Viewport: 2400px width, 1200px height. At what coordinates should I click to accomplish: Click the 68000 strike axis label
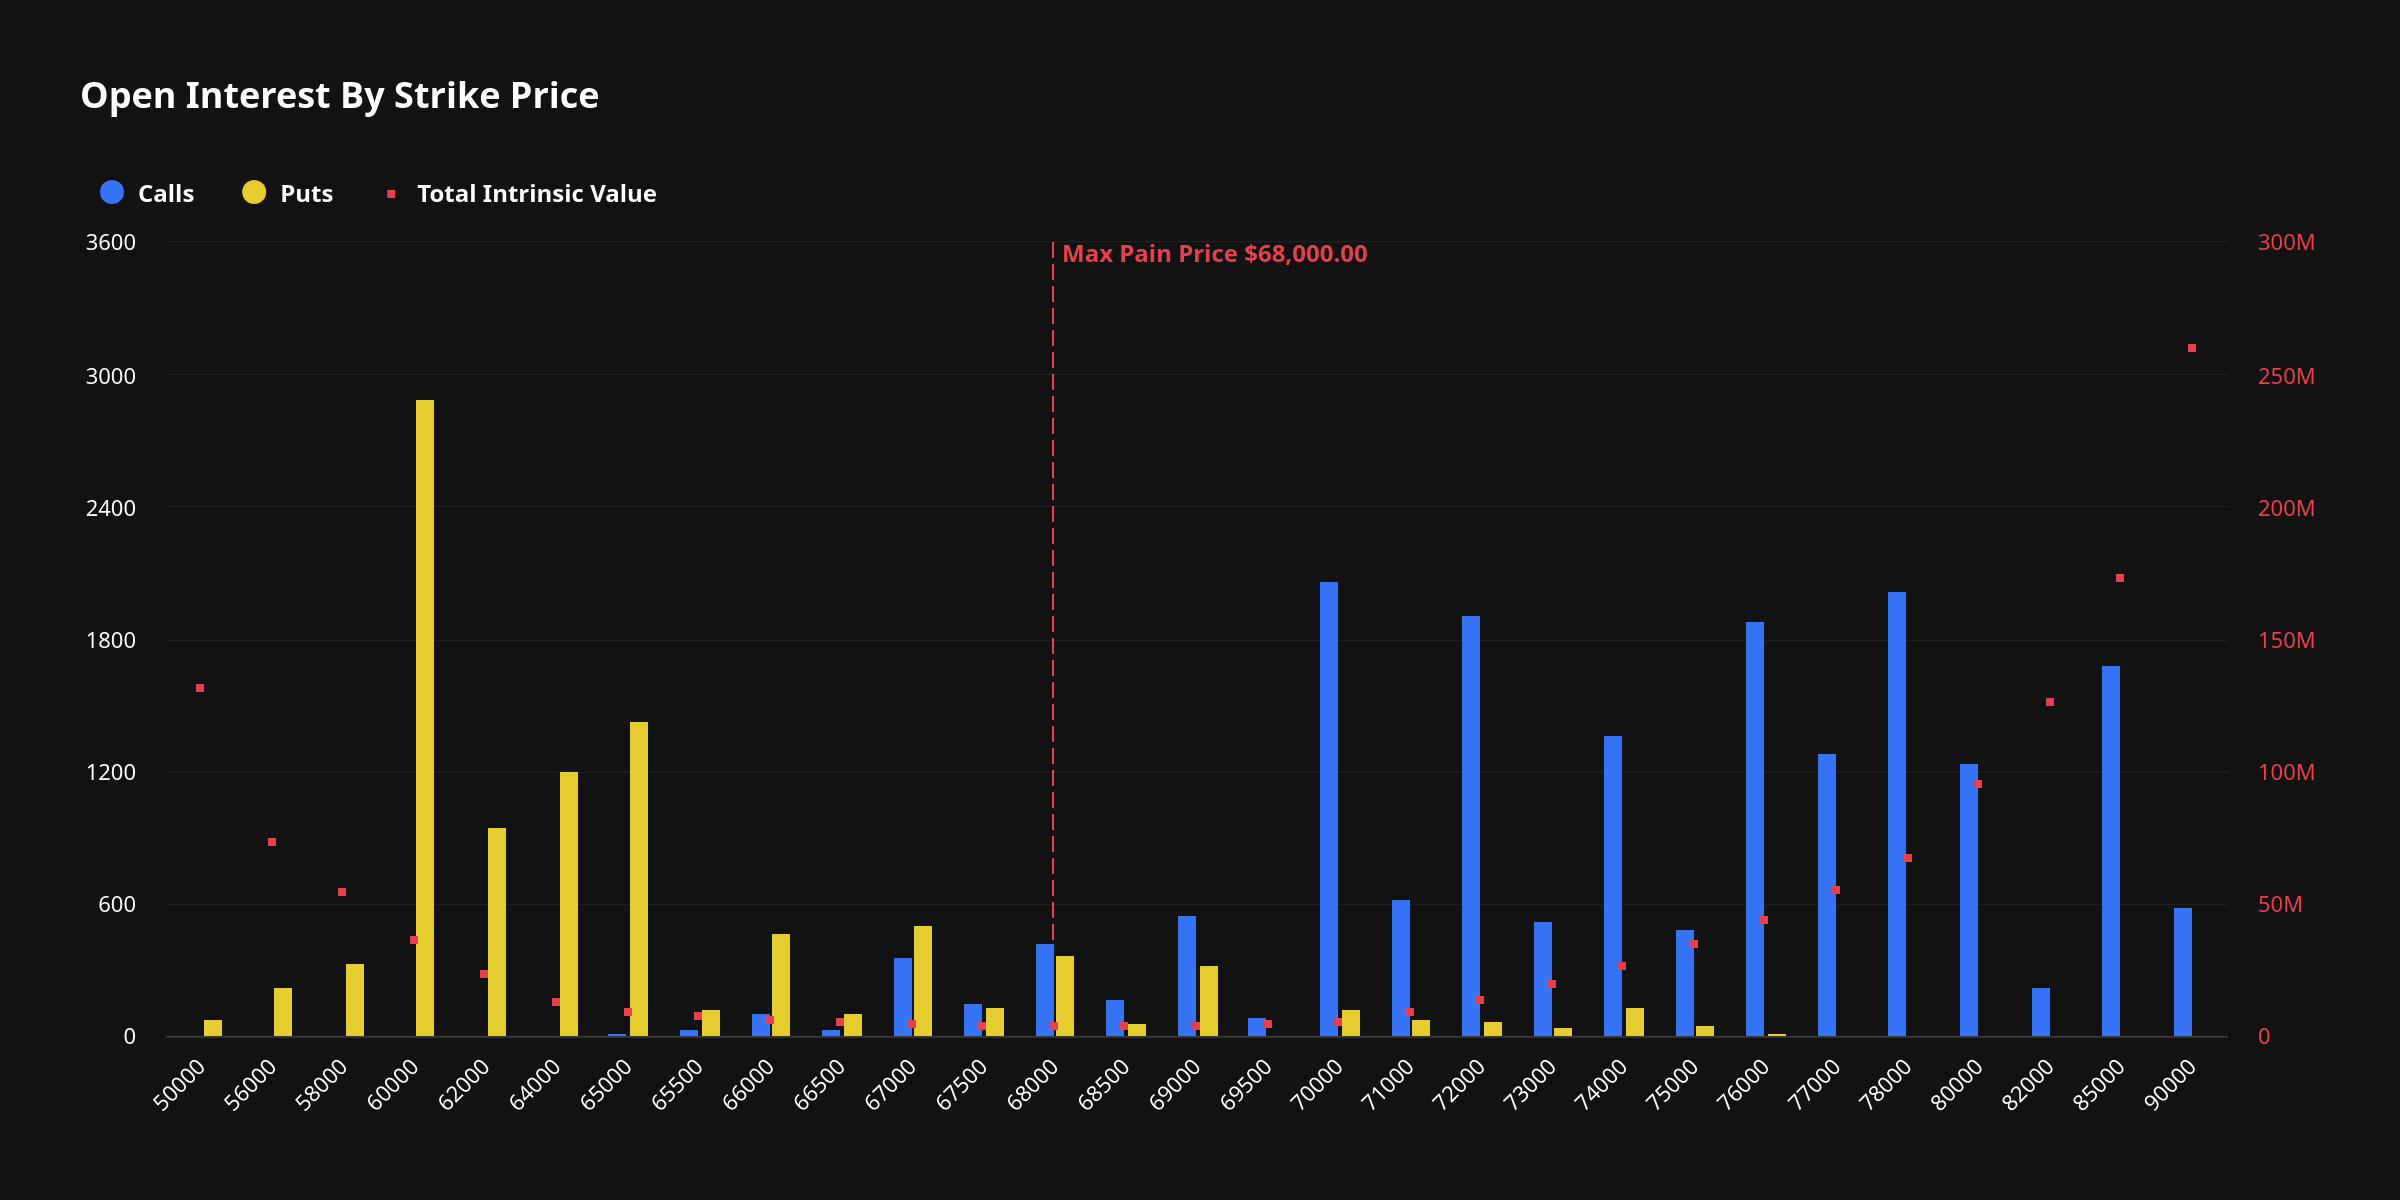point(1034,1085)
